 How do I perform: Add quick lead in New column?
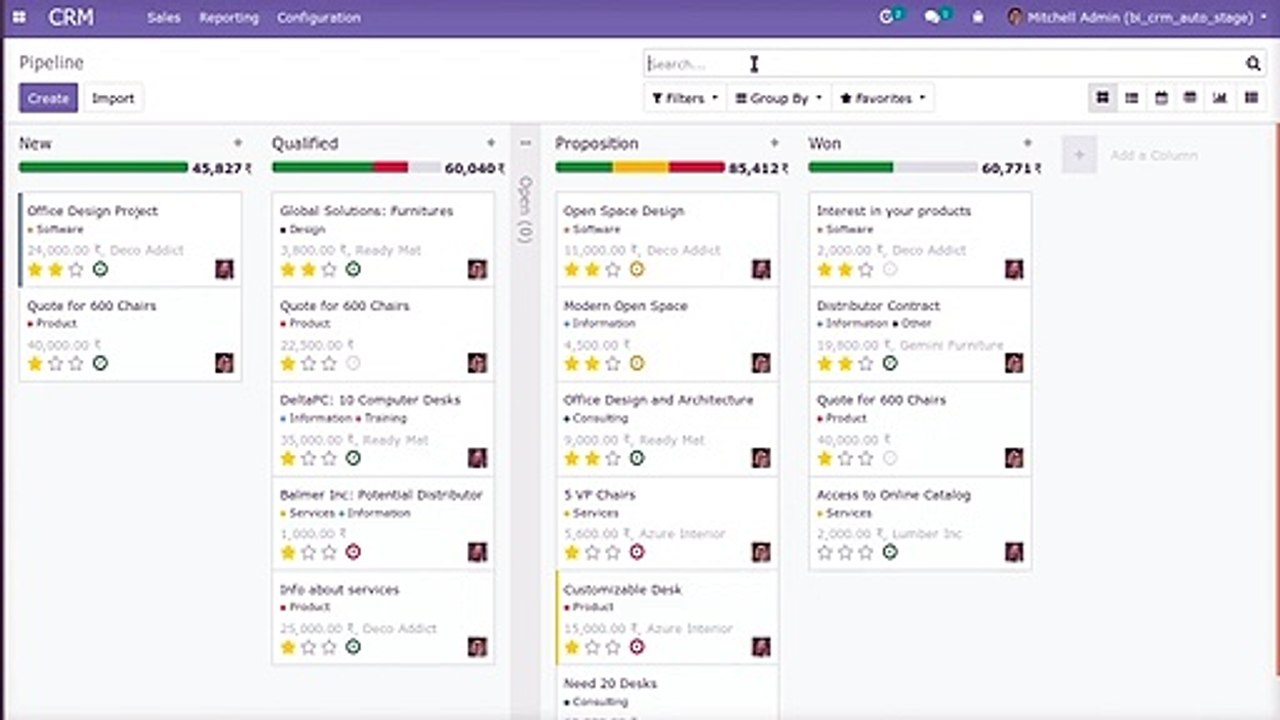coord(237,143)
